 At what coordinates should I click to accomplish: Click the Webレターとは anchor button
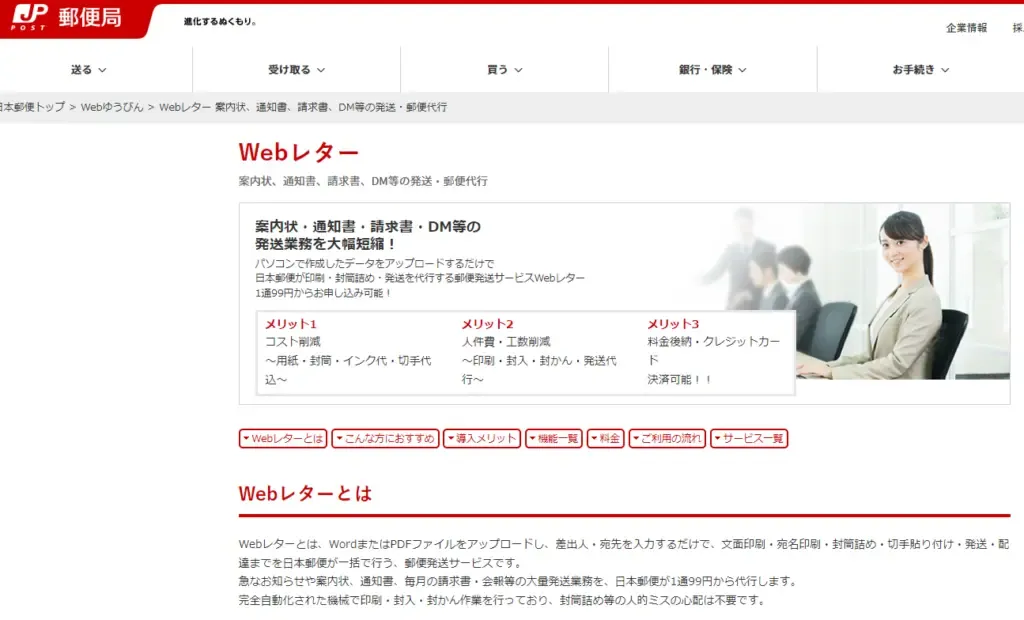click(283, 438)
